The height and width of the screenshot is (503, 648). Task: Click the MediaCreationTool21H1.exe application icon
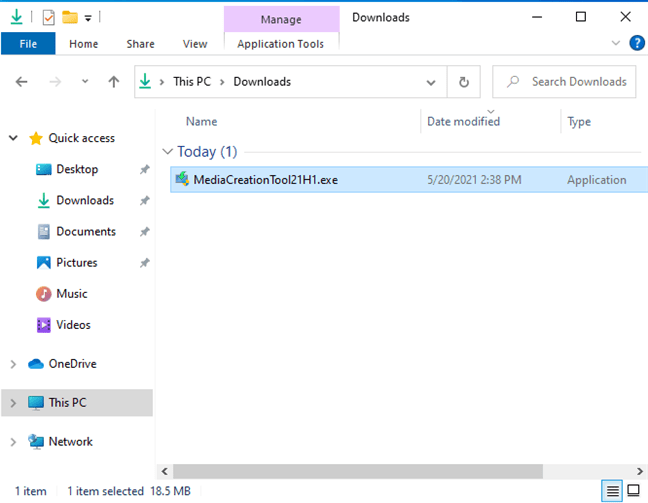click(182, 179)
